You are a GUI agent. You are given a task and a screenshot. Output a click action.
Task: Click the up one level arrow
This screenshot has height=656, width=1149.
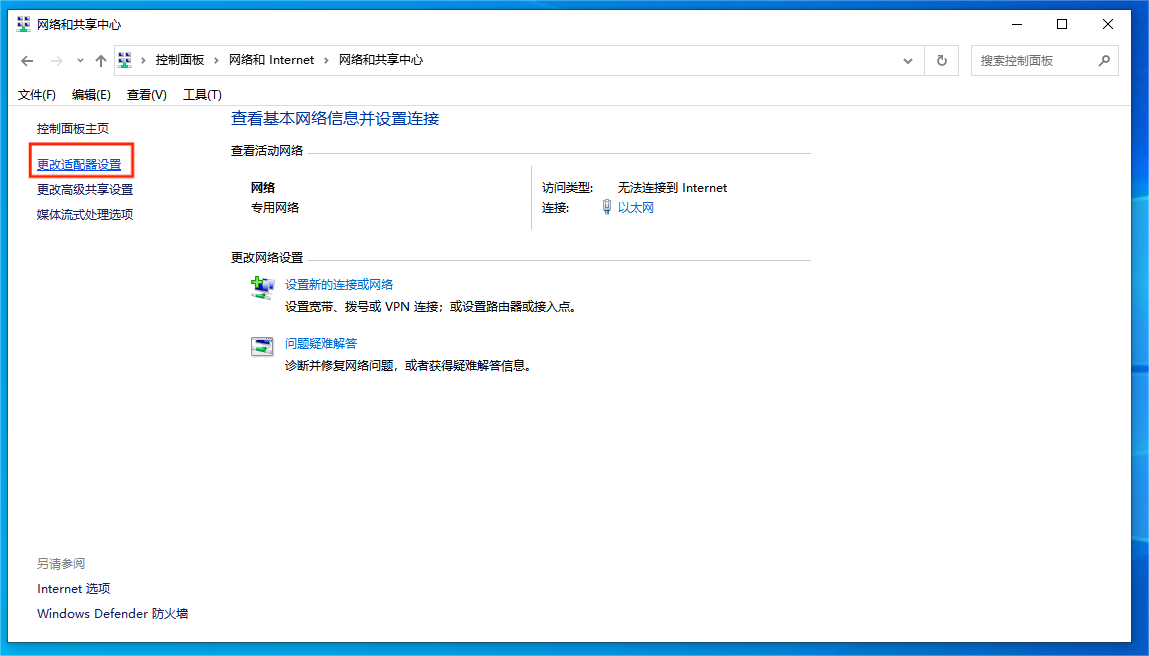[x=101, y=61]
